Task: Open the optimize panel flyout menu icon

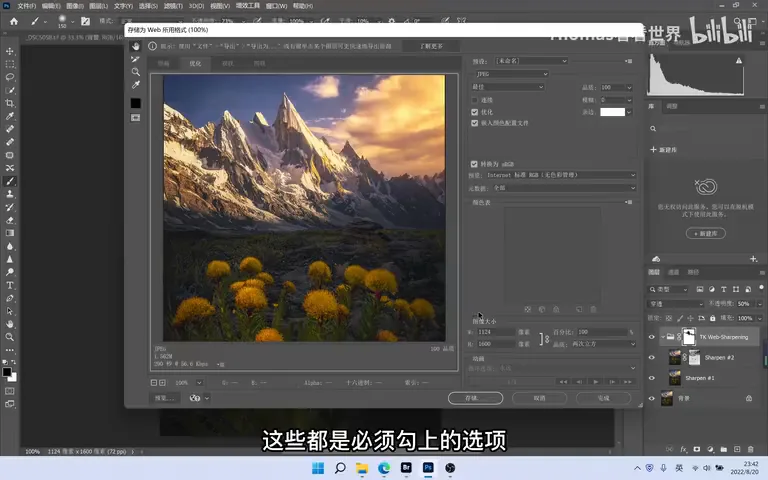Action: [x=629, y=61]
